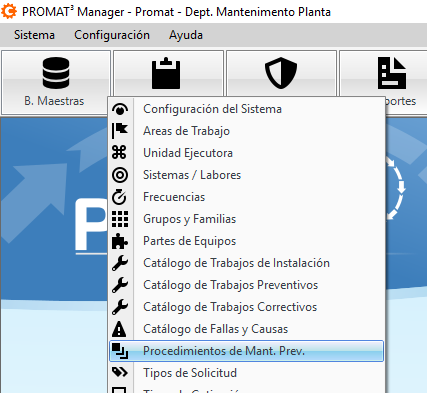Click the timer icon beside Frecuencias
The height and width of the screenshot is (393, 427).
point(119,197)
